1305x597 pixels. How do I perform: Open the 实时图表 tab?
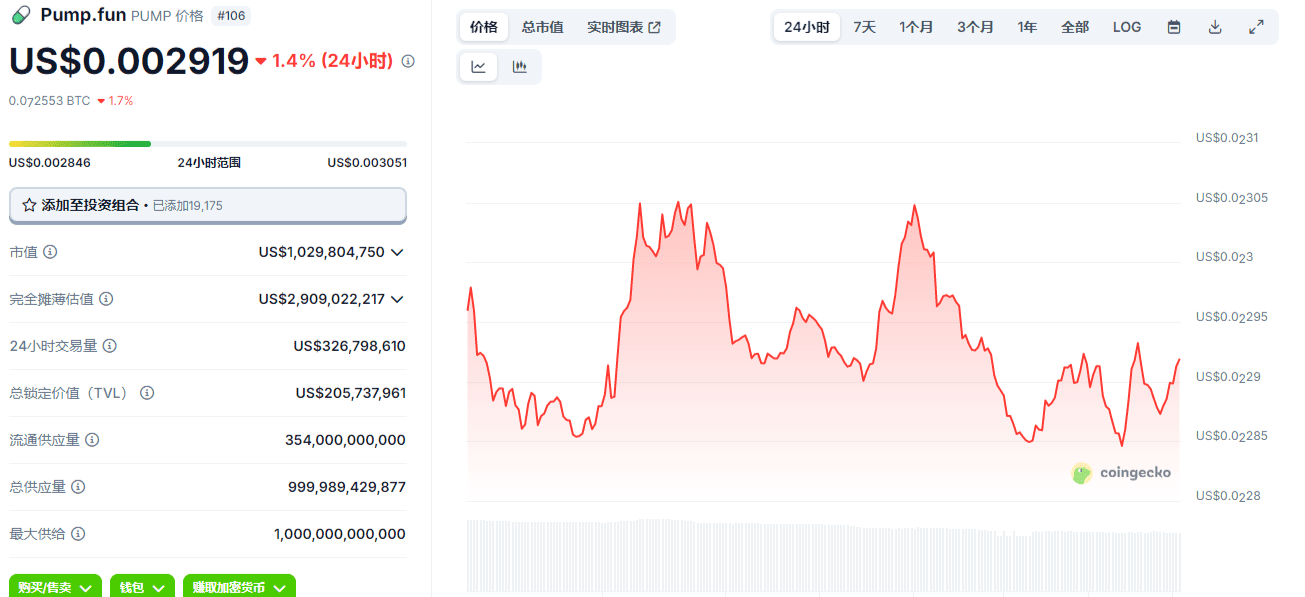click(x=624, y=27)
